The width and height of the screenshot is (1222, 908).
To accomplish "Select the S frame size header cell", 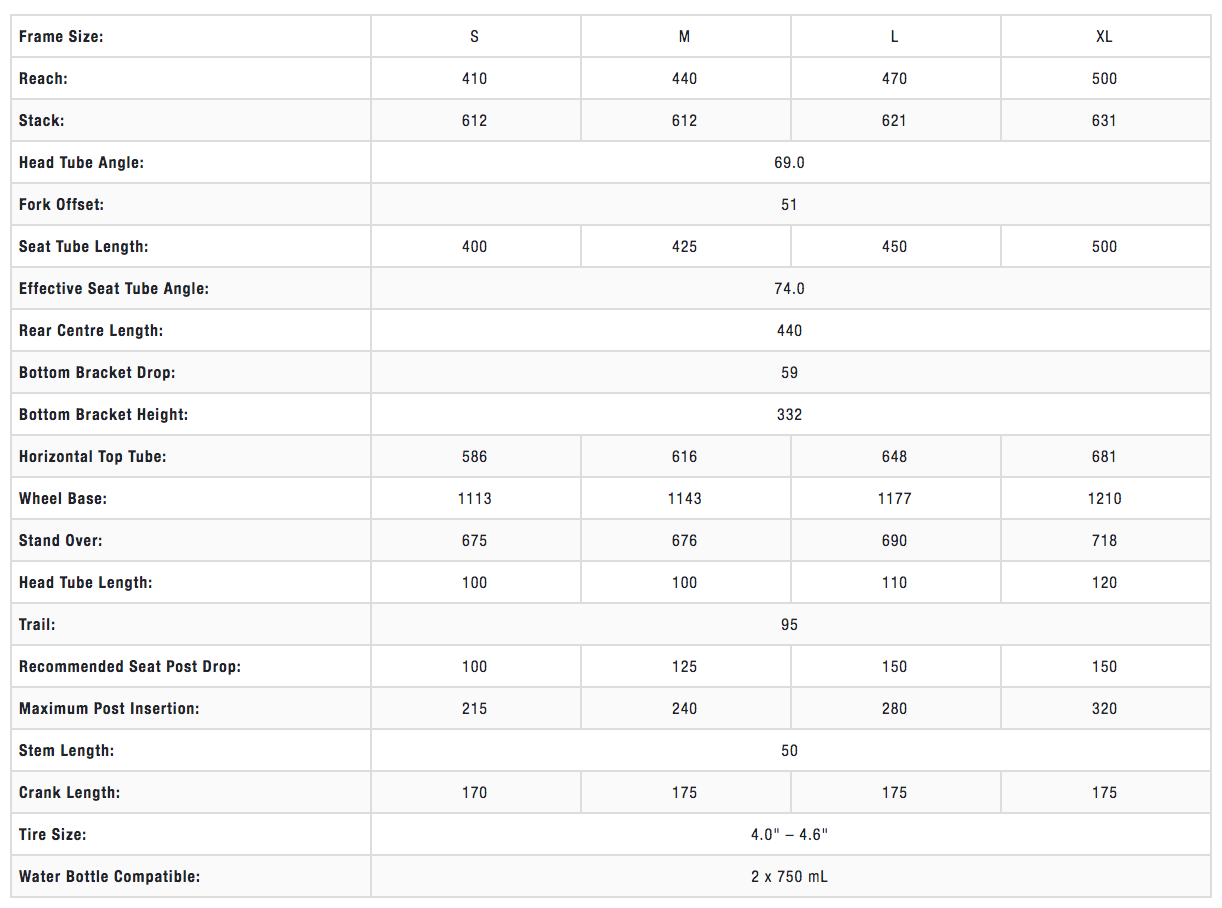I will (x=474, y=37).
